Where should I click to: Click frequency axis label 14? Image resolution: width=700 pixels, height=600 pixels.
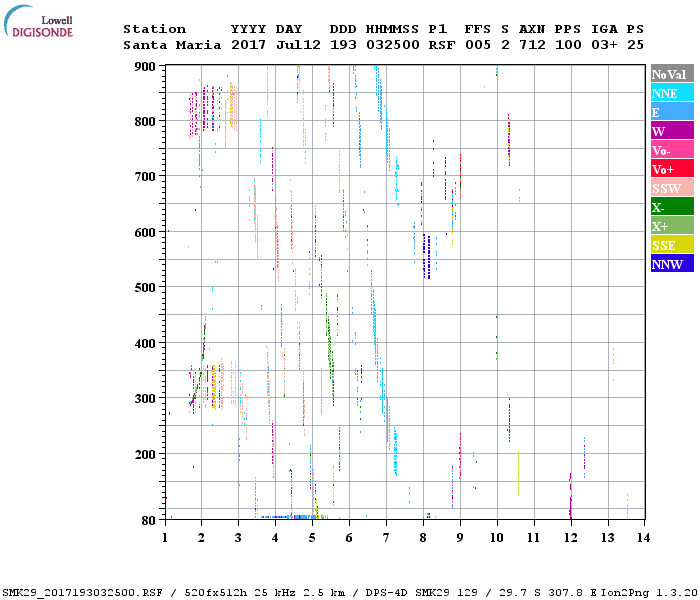(643, 538)
